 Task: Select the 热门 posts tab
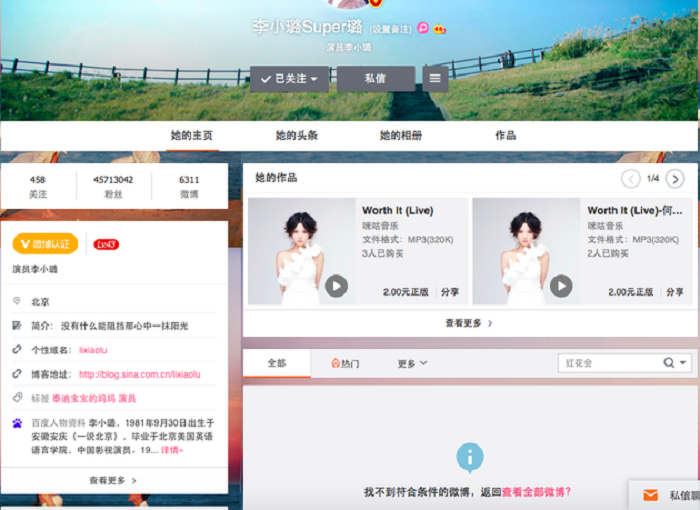click(x=345, y=363)
